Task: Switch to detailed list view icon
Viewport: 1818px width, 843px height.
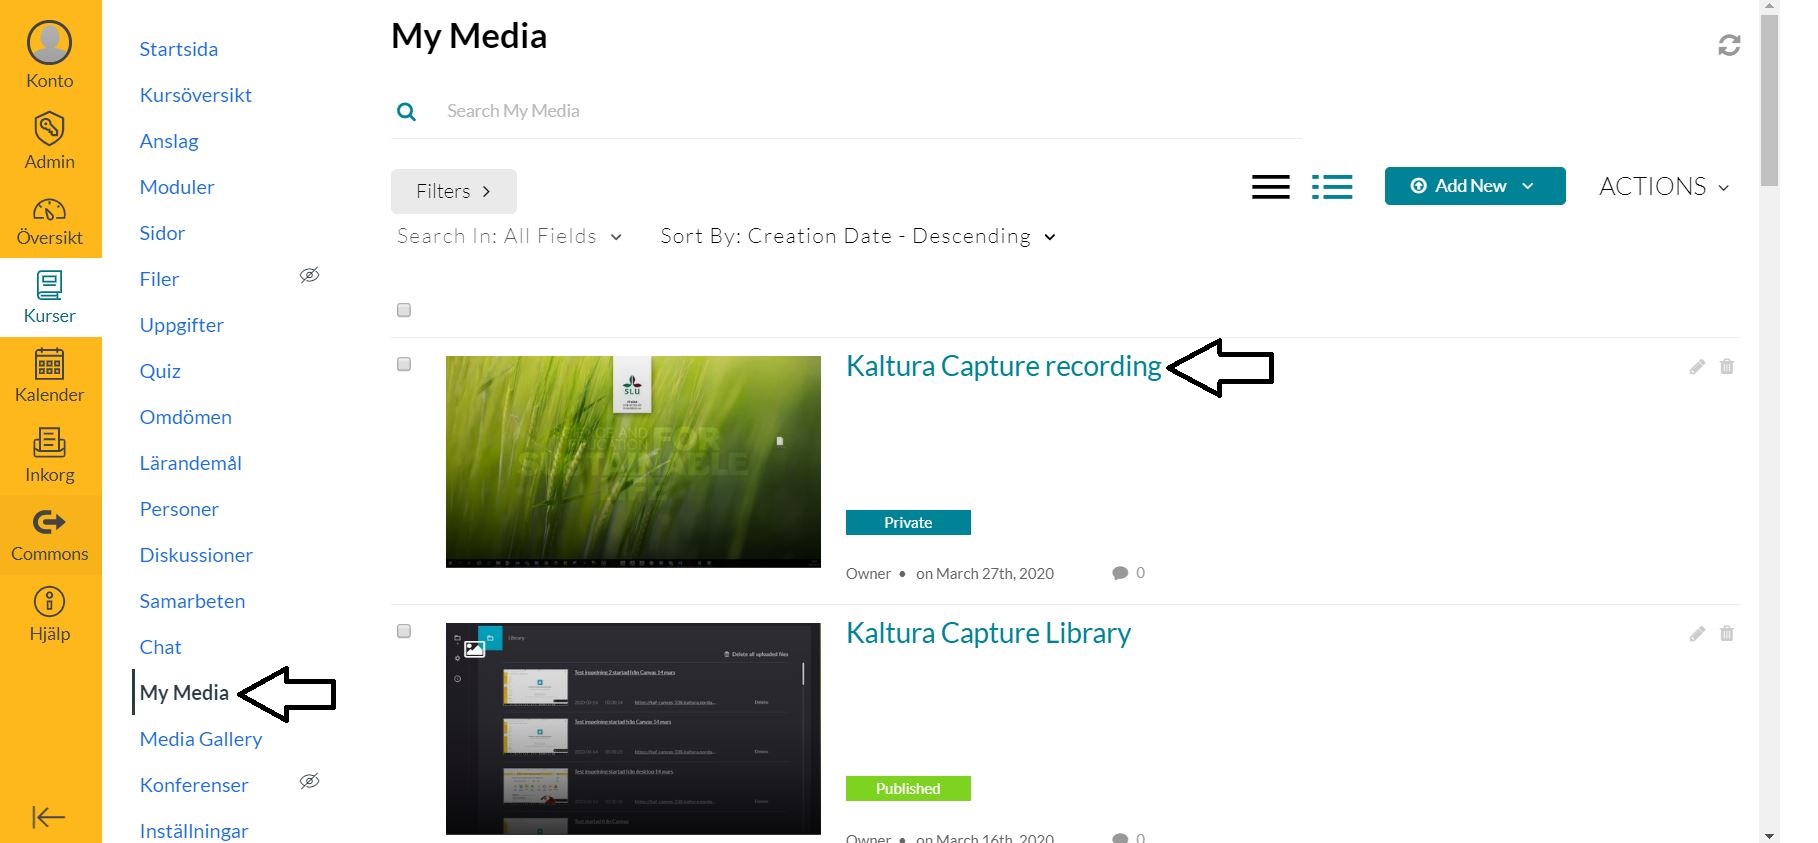Action: [x=1332, y=187]
